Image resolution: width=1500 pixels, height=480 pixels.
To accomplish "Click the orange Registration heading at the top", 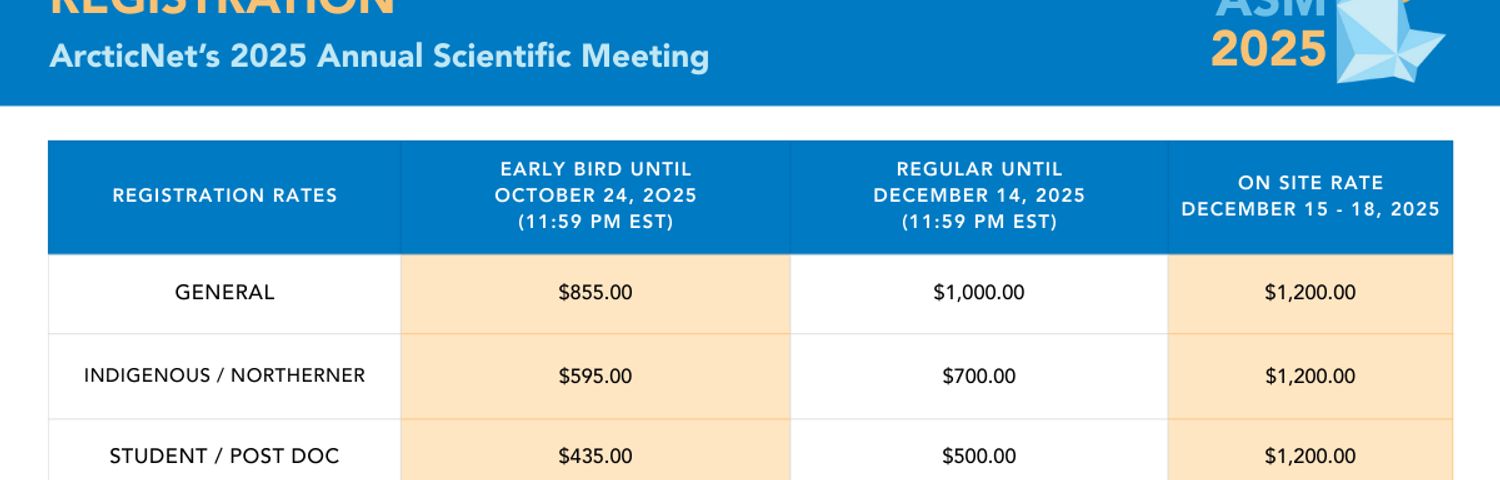I will [x=222, y=8].
